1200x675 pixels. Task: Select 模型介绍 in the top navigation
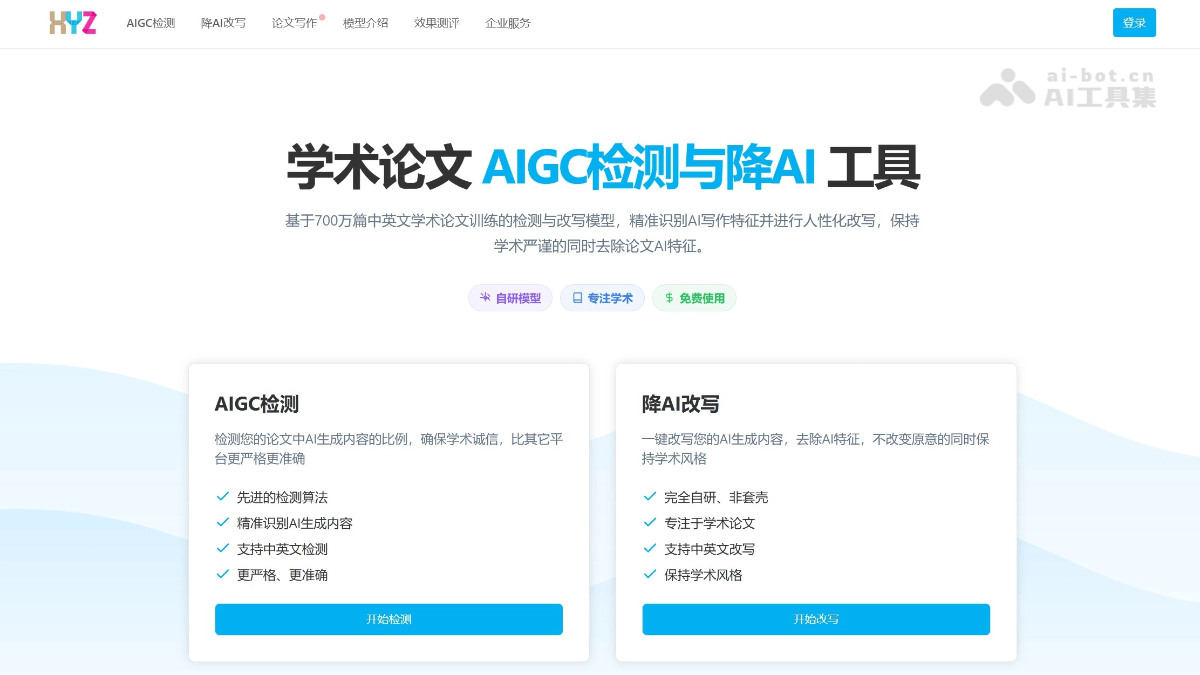click(365, 23)
